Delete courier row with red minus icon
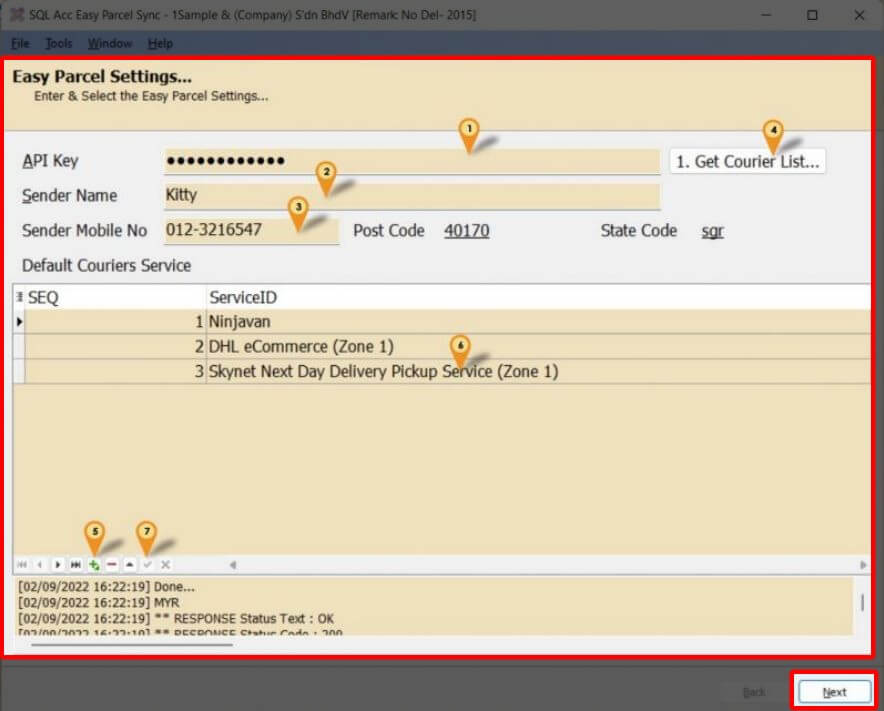The width and height of the screenshot is (884, 711). (112, 564)
